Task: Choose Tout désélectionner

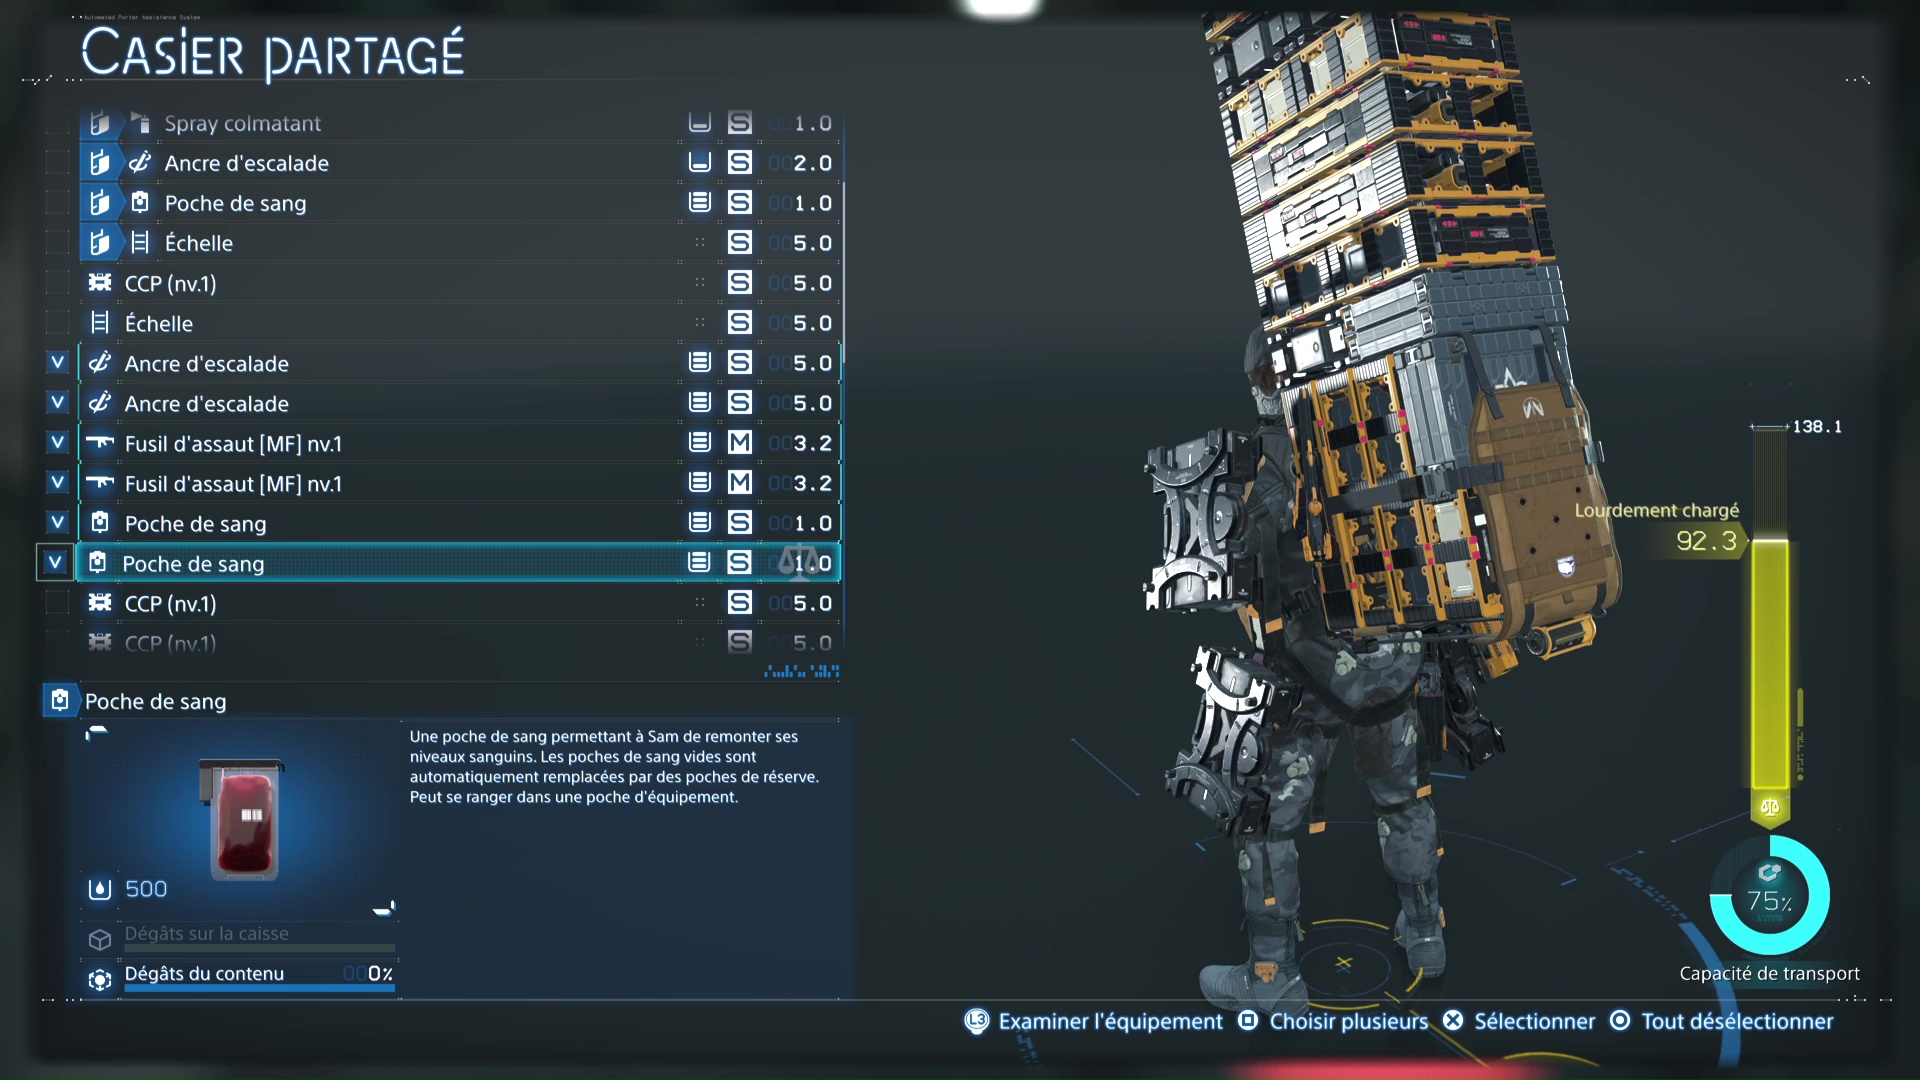Action: pyautogui.click(x=1737, y=1022)
